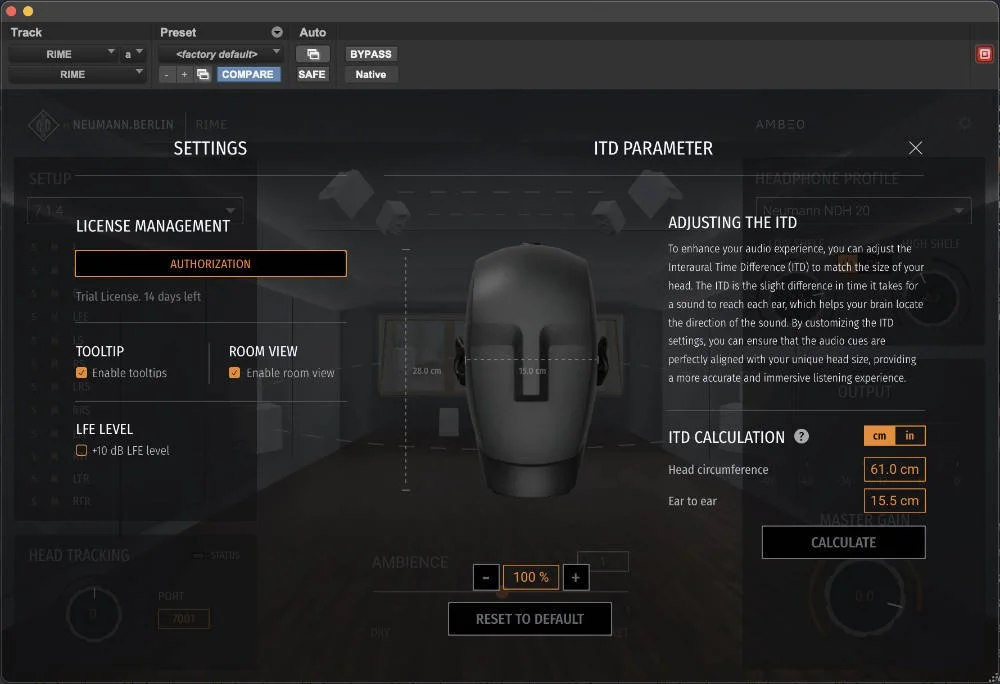Open the RIME track selector dropdown
The image size is (1000, 684).
pyautogui.click(x=63, y=54)
